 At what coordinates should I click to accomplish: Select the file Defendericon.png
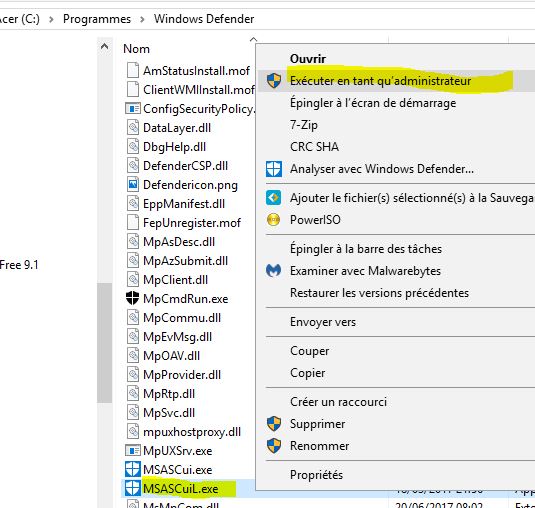[190, 185]
